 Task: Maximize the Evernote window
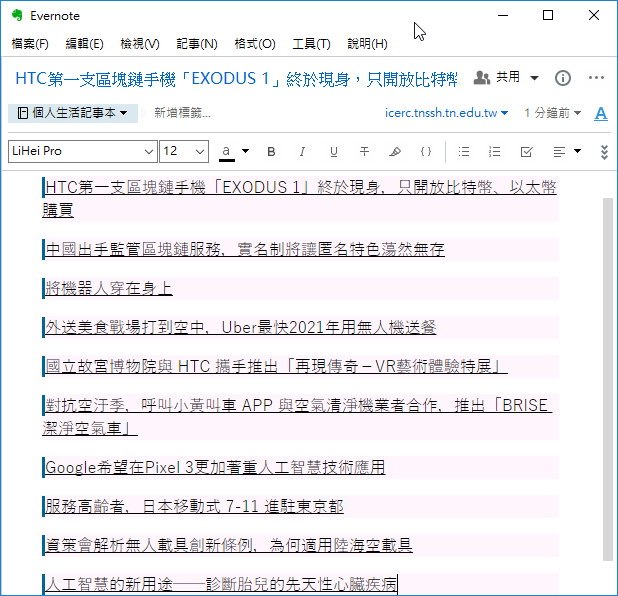click(548, 15)
